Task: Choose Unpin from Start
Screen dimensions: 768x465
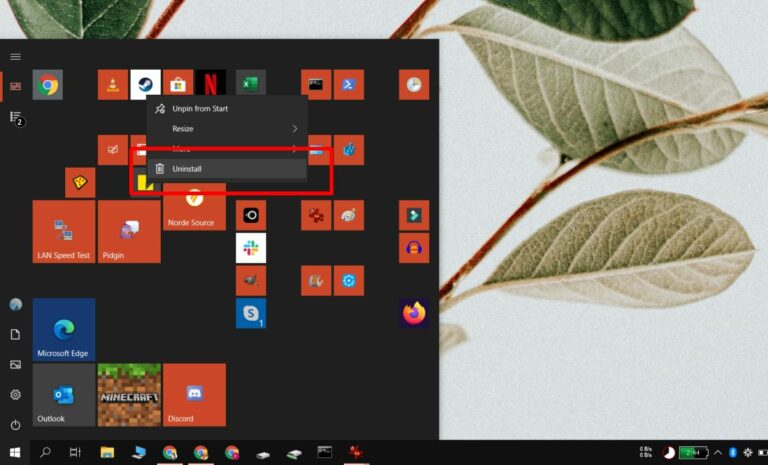Action: (227, 108)
